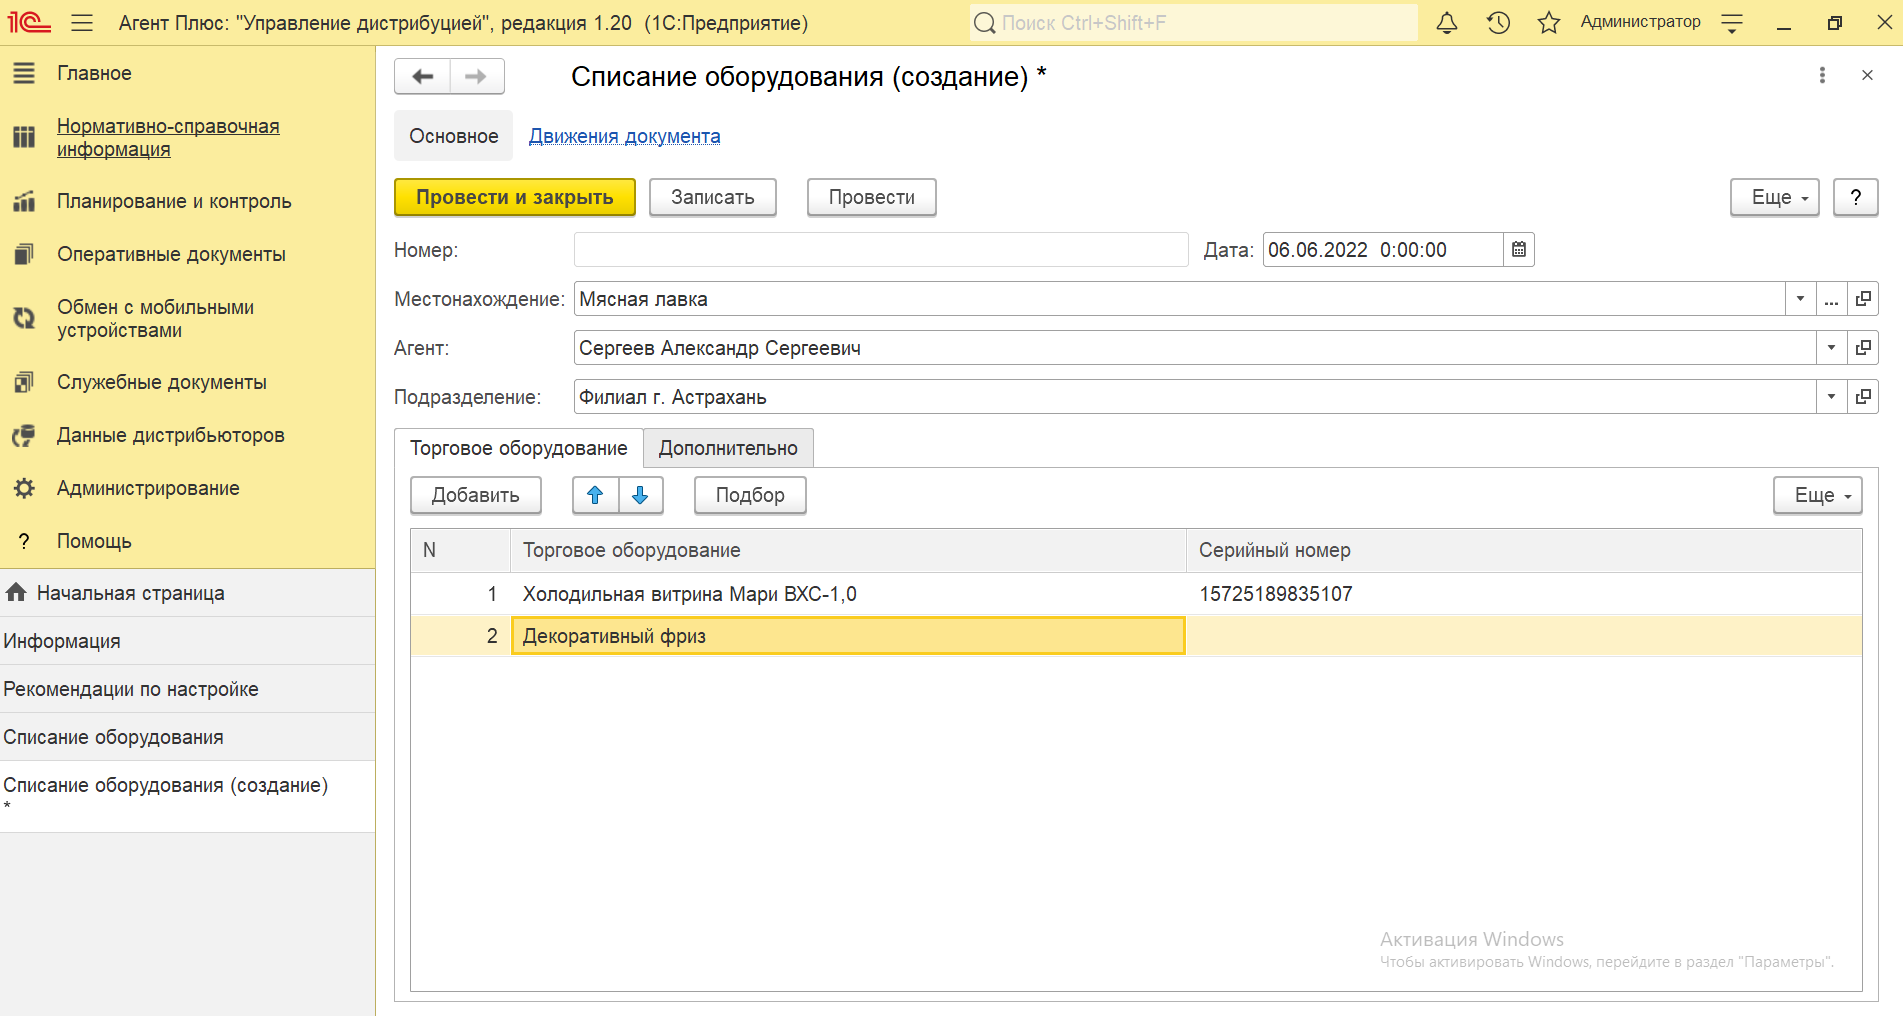1903x1016 pixels.
Task: Navigate back with left arrow button
Action: coord(423,77)
